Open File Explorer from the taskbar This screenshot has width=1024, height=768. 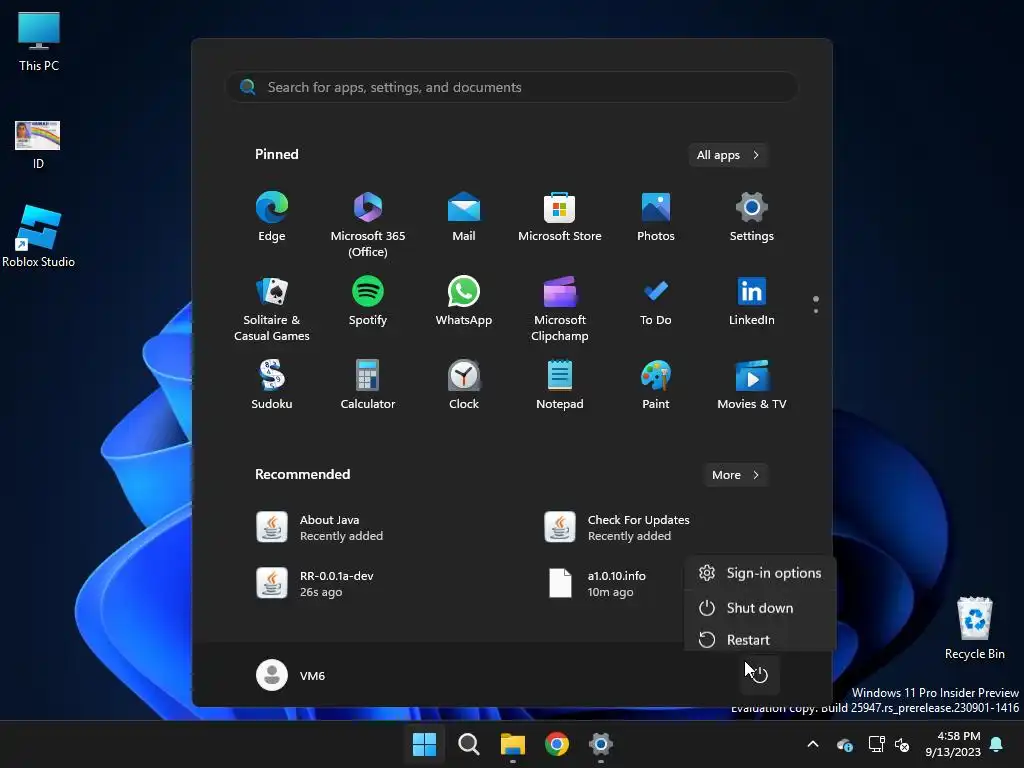coord(513,744)
